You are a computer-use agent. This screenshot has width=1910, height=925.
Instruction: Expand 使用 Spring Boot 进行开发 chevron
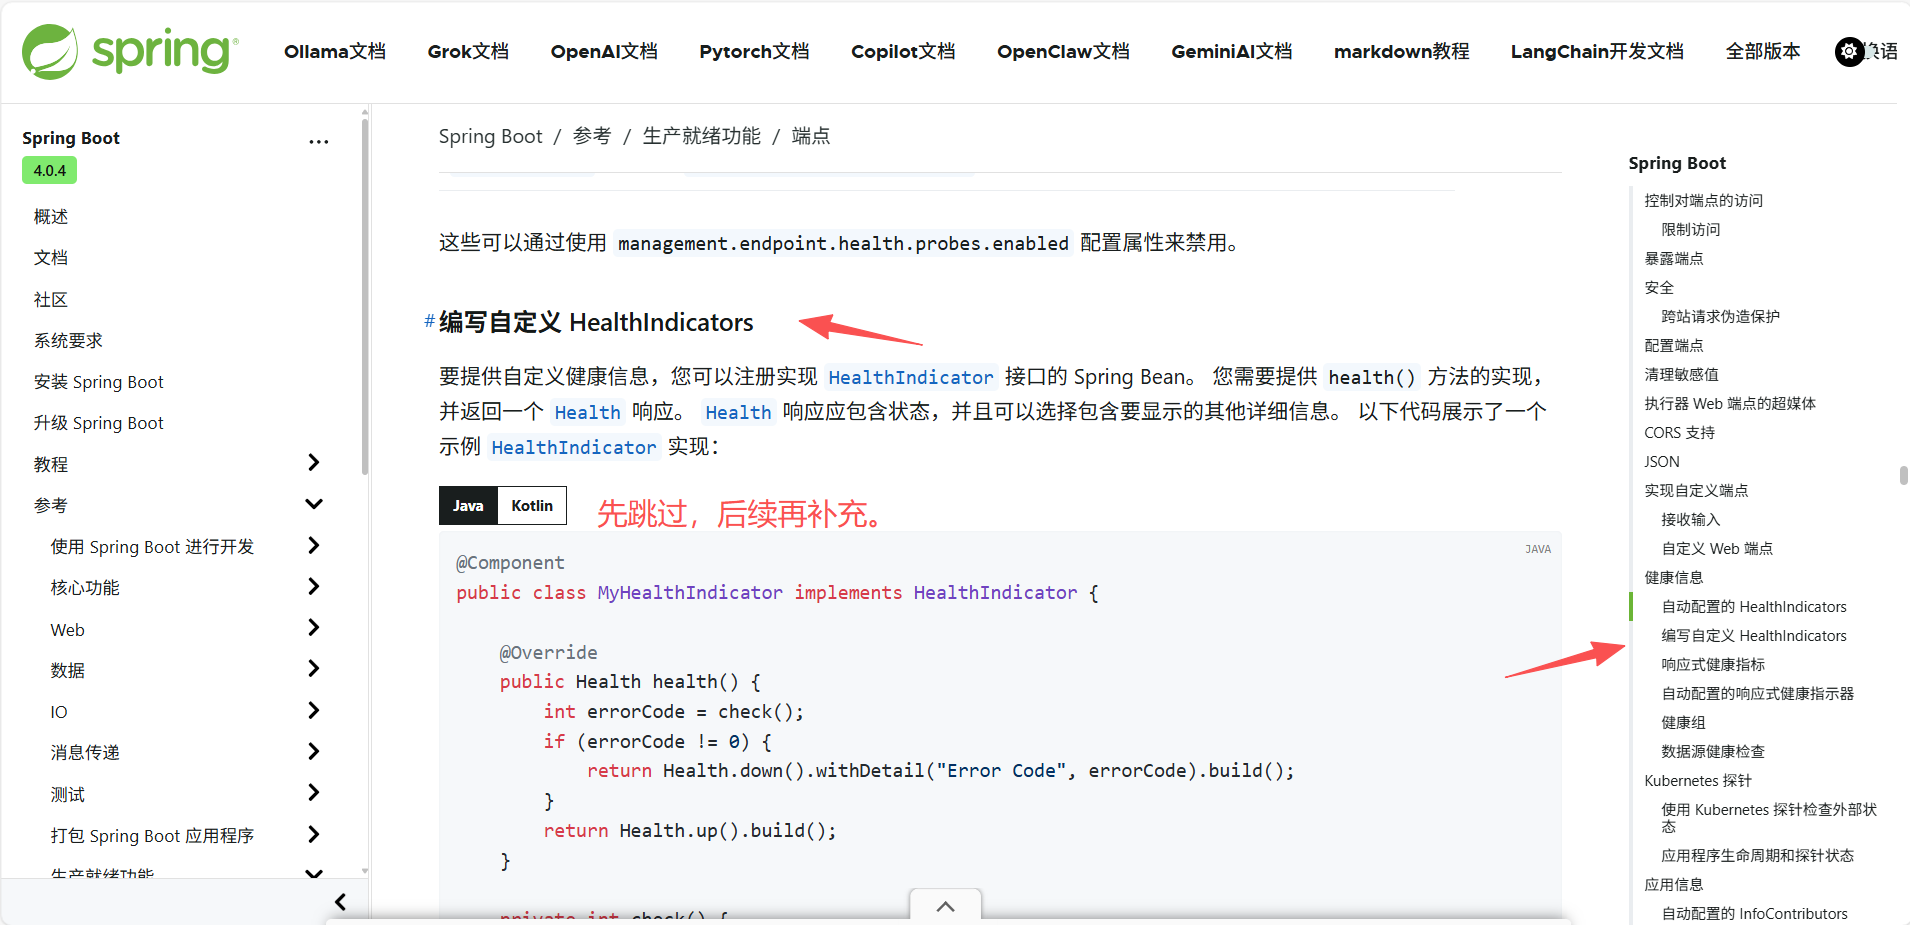point(313,545)
